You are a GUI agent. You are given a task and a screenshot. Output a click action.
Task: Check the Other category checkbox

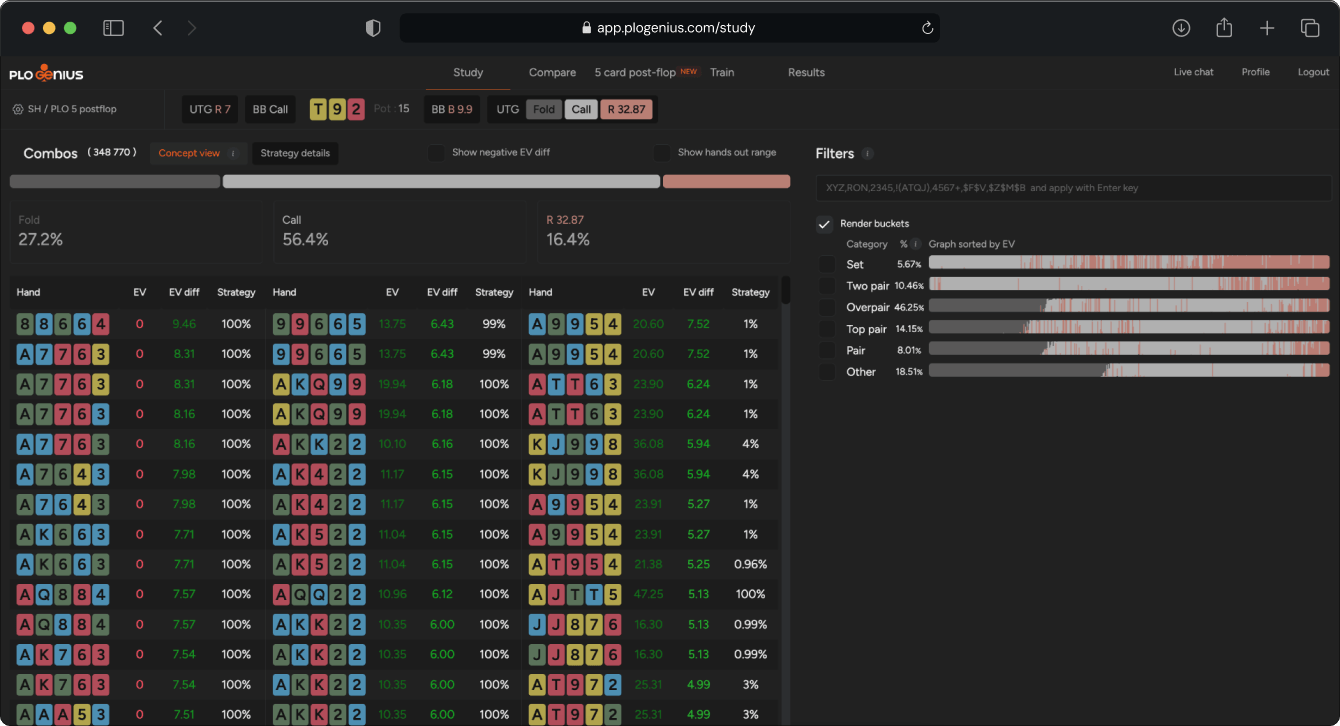(827, 371)
